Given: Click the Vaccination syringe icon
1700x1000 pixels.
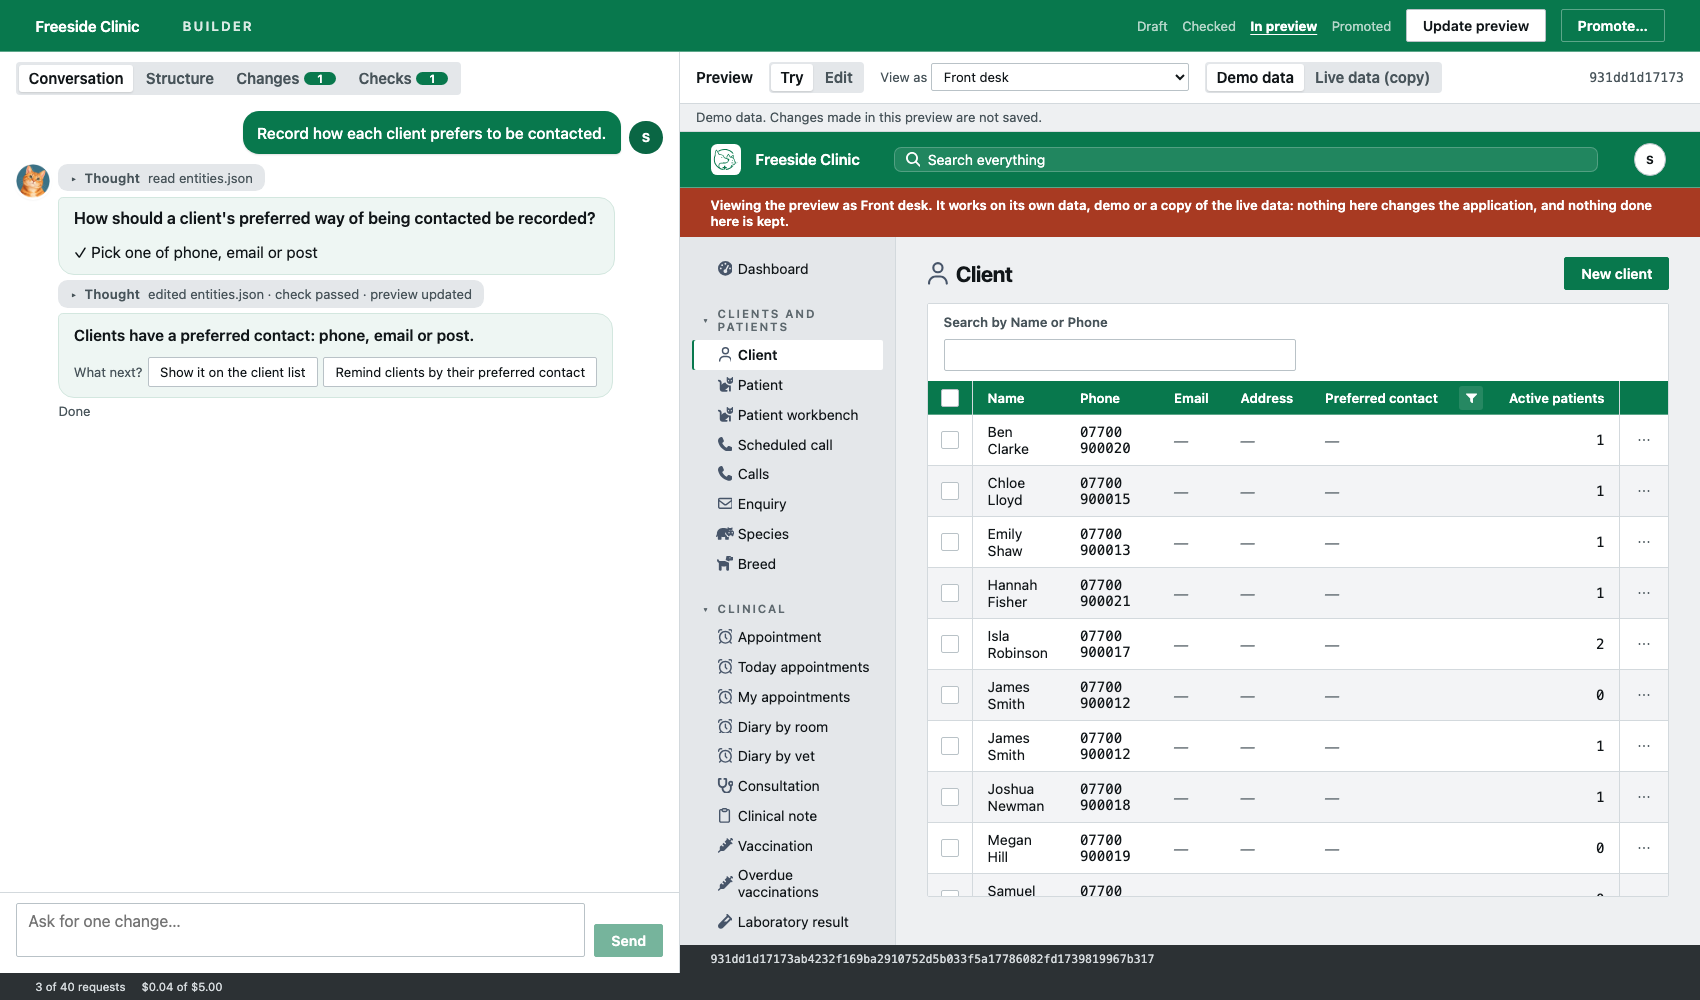Looking at the screenshot, I should tap(725, 846).
